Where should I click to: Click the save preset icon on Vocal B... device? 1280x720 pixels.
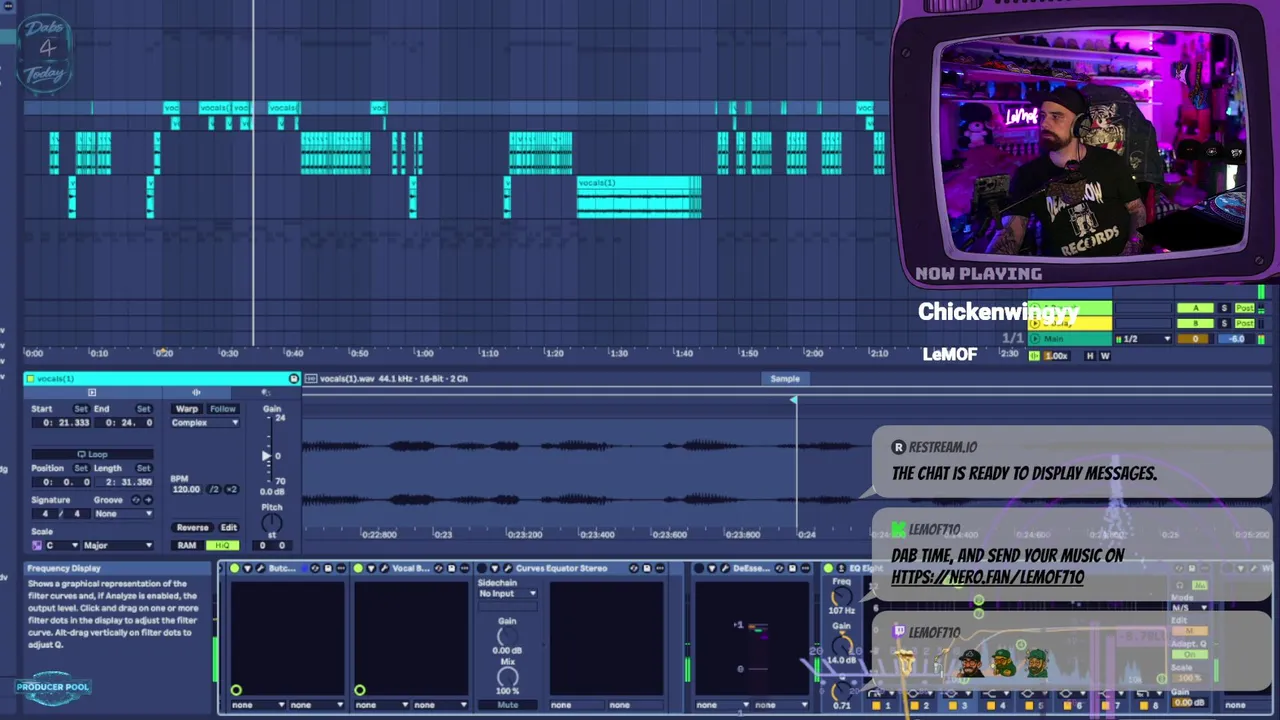tap(452, 568)
